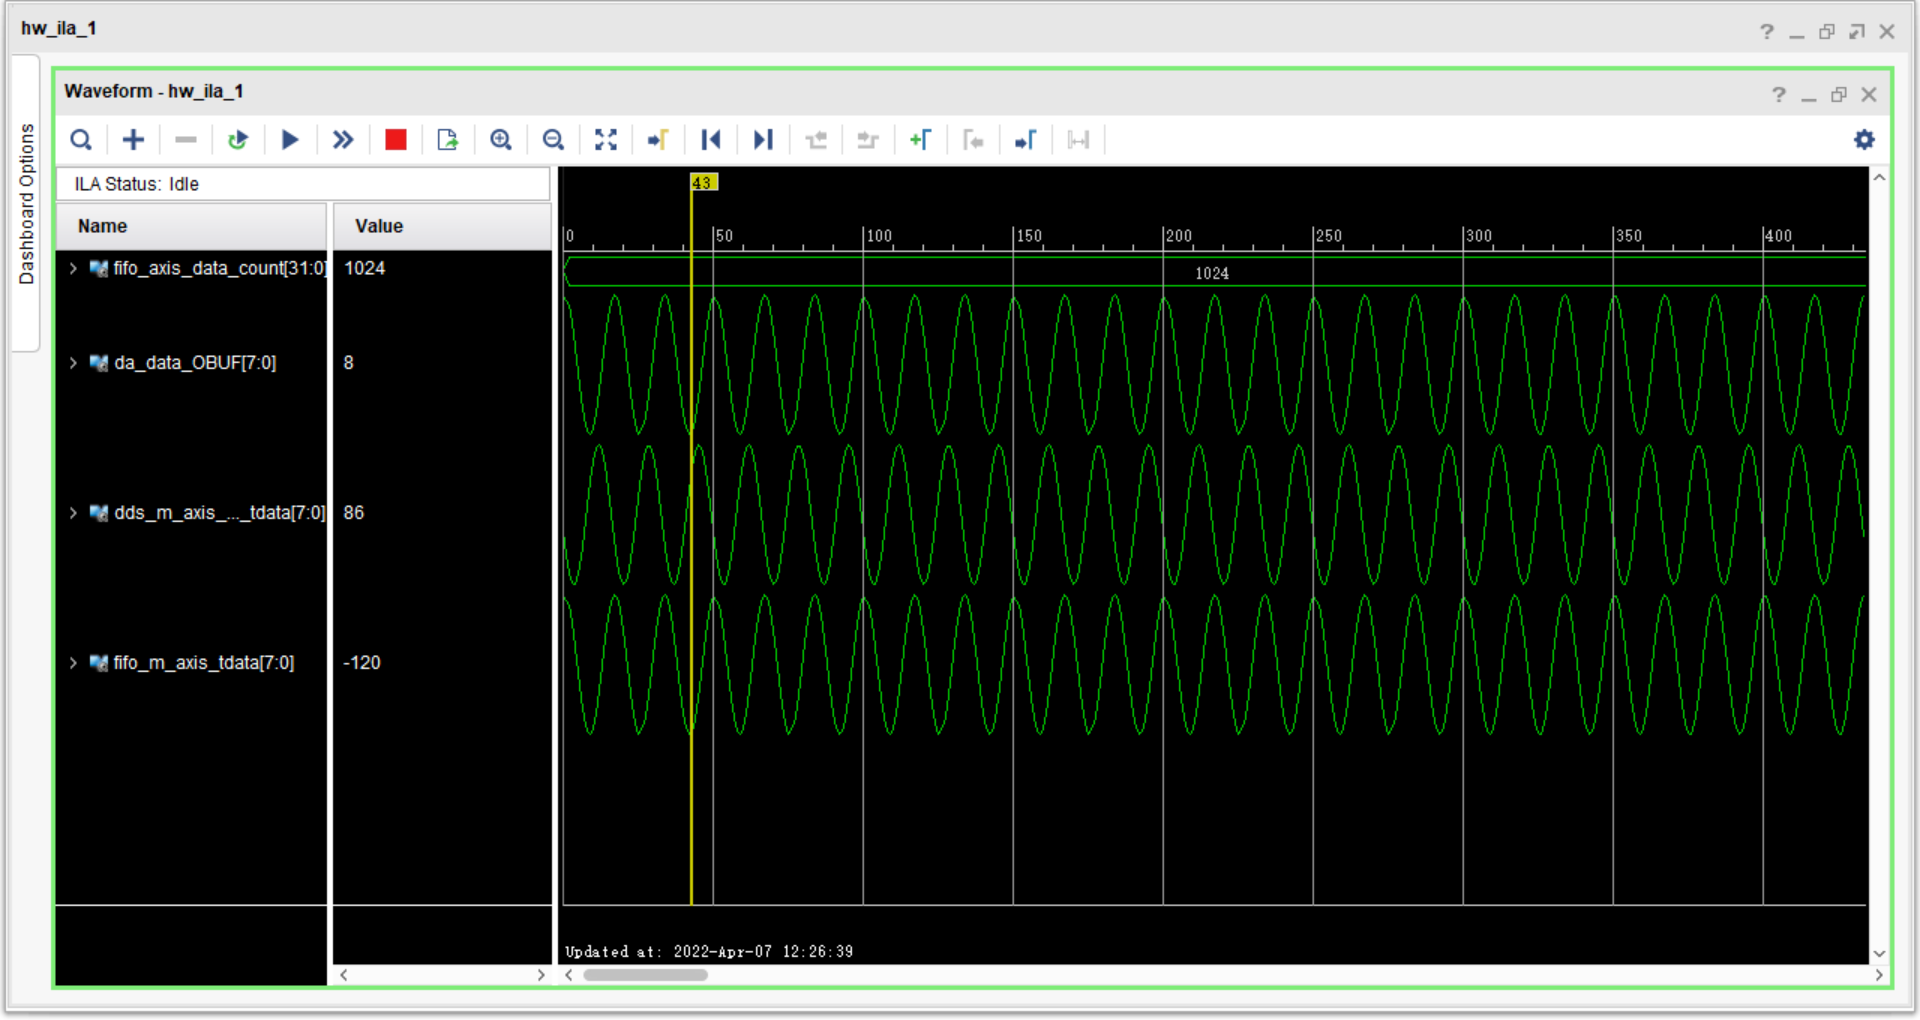Click the 1024 value in Value column

point(365,268)
